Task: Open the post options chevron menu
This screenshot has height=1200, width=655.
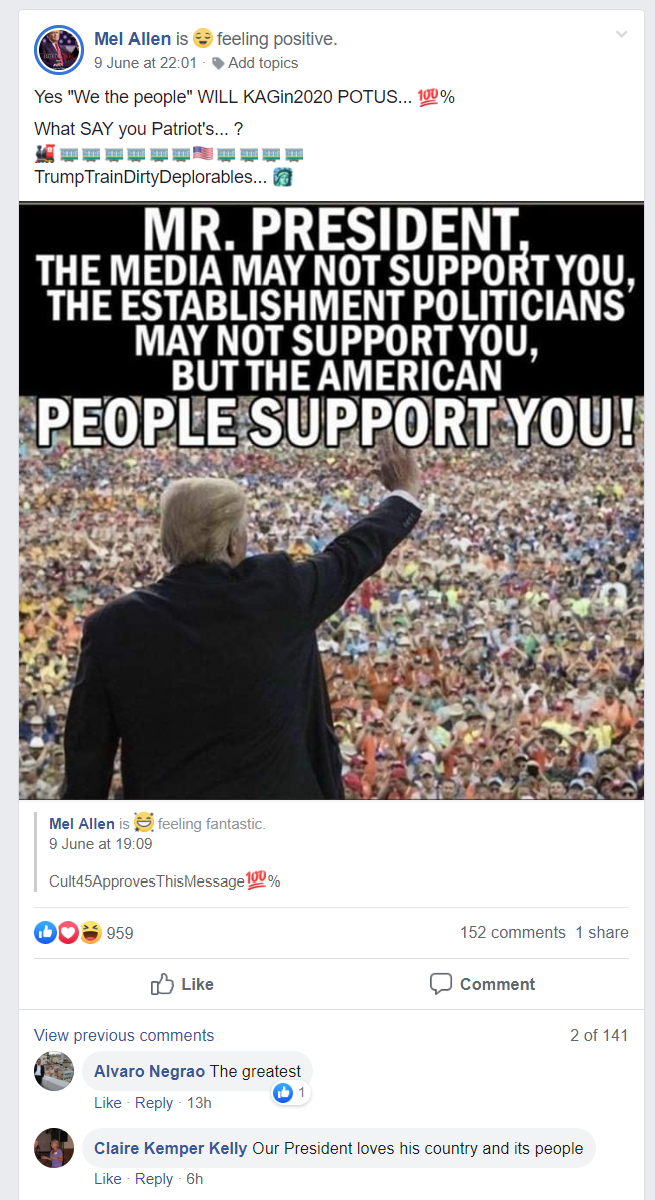Action: pos(621,34)
